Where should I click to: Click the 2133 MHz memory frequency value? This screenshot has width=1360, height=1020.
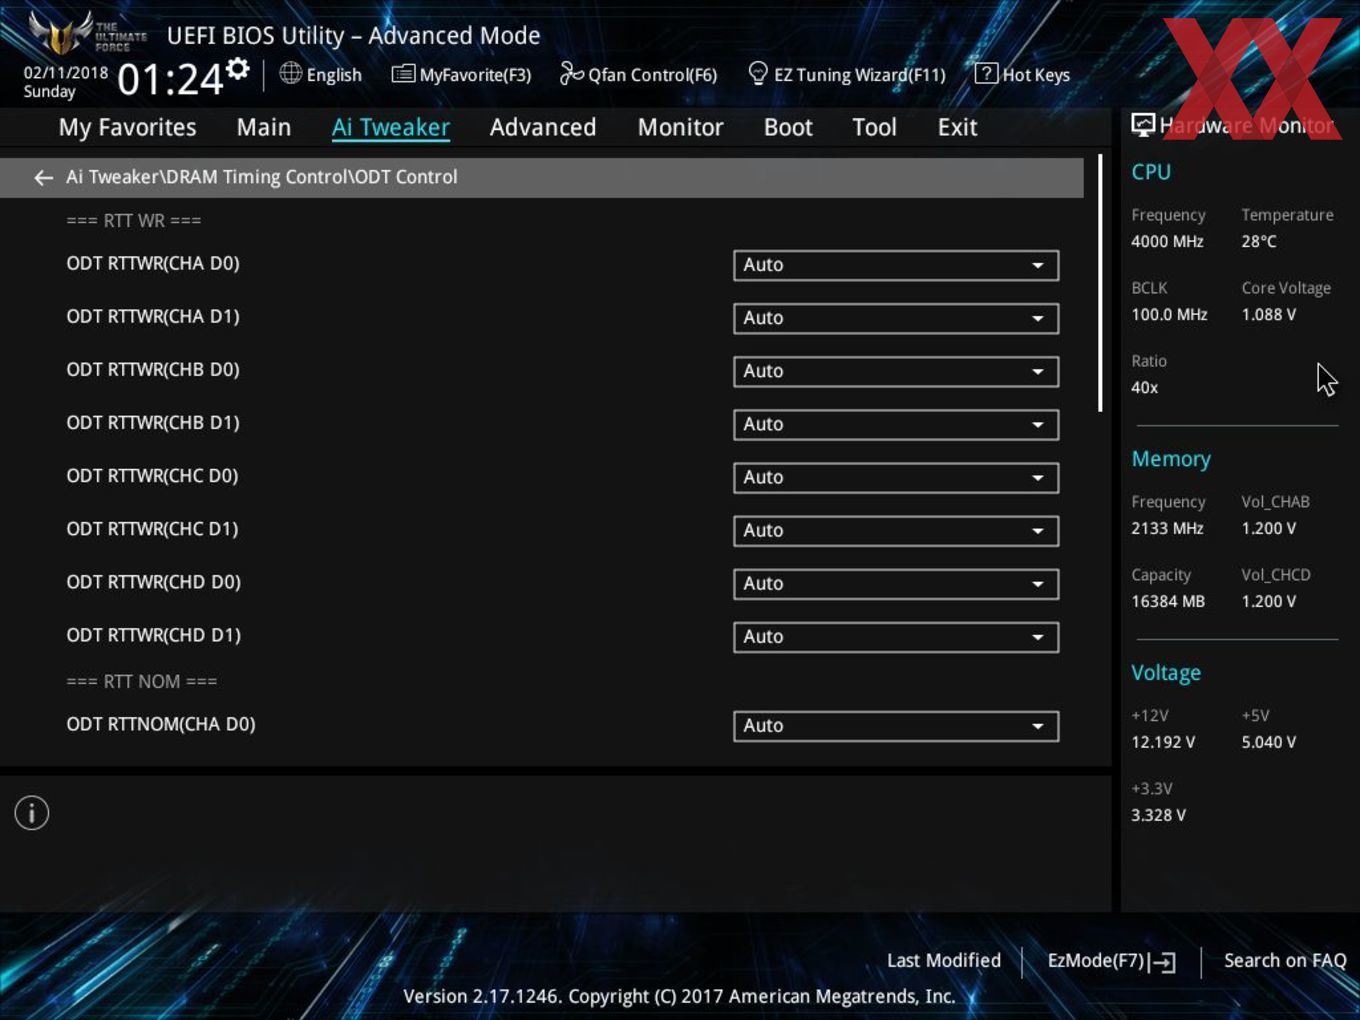click(1167, 528)
